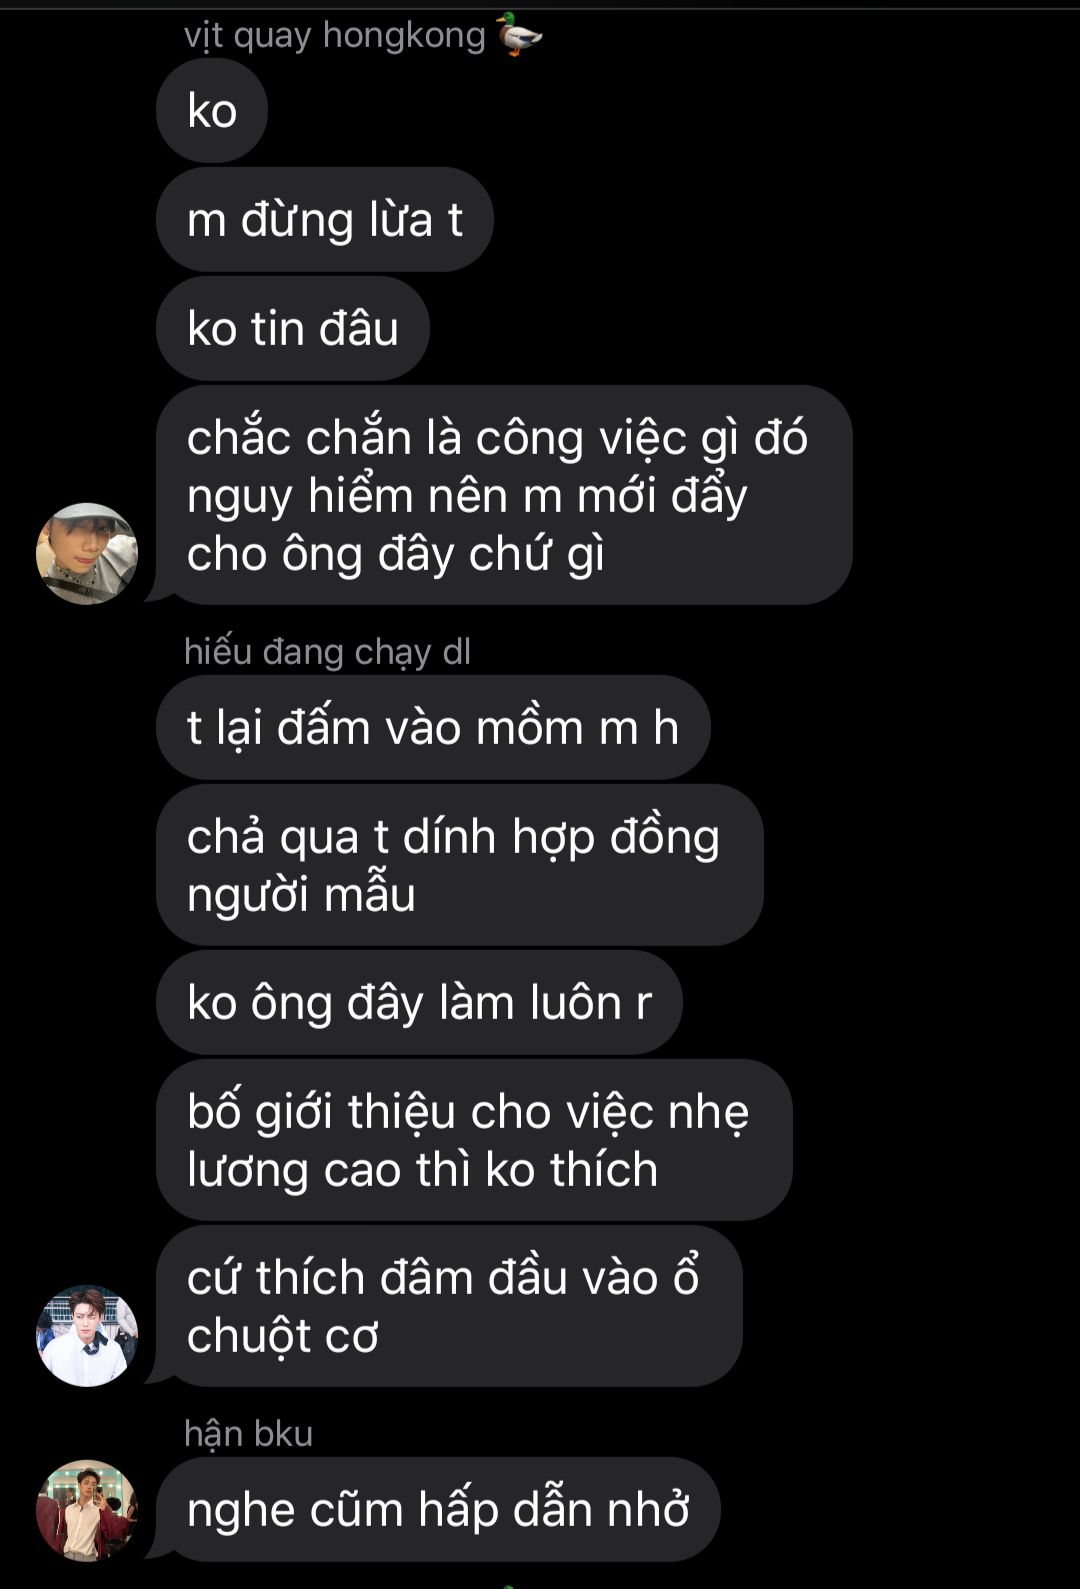The height and width of the screenshot is (1589, 1080).
Task: Open avatar of hiếu đang chạy dl
Action: (x=87, y=1336)
